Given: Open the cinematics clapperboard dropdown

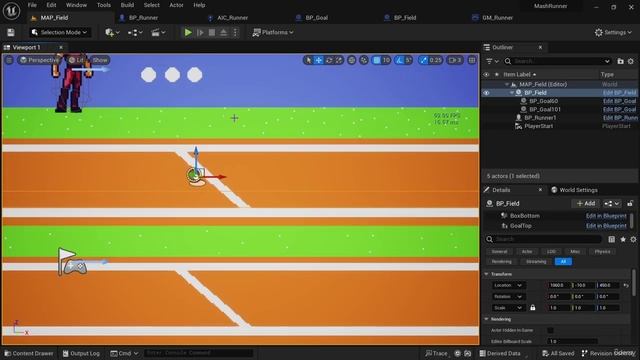Looking at the screenshot, I should pyautogui.click(x=158, y=32).
